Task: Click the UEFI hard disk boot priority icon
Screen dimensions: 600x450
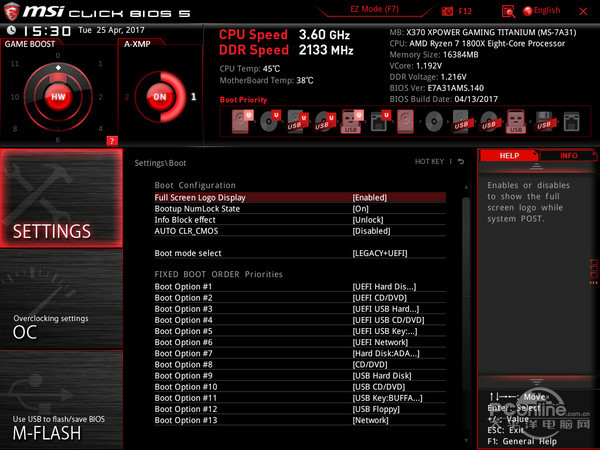Action: (243, 121)
